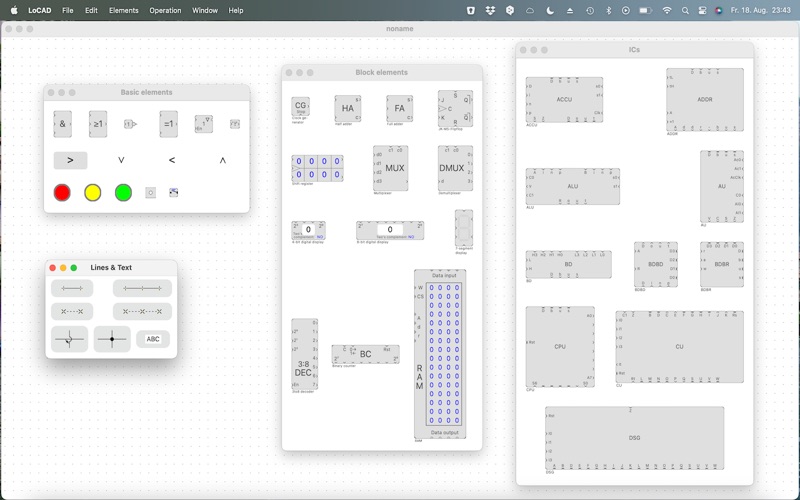Screen dimensions: 800x500
Task: Select the OR gate (≥1) element
Action: [x=98, y=124]
